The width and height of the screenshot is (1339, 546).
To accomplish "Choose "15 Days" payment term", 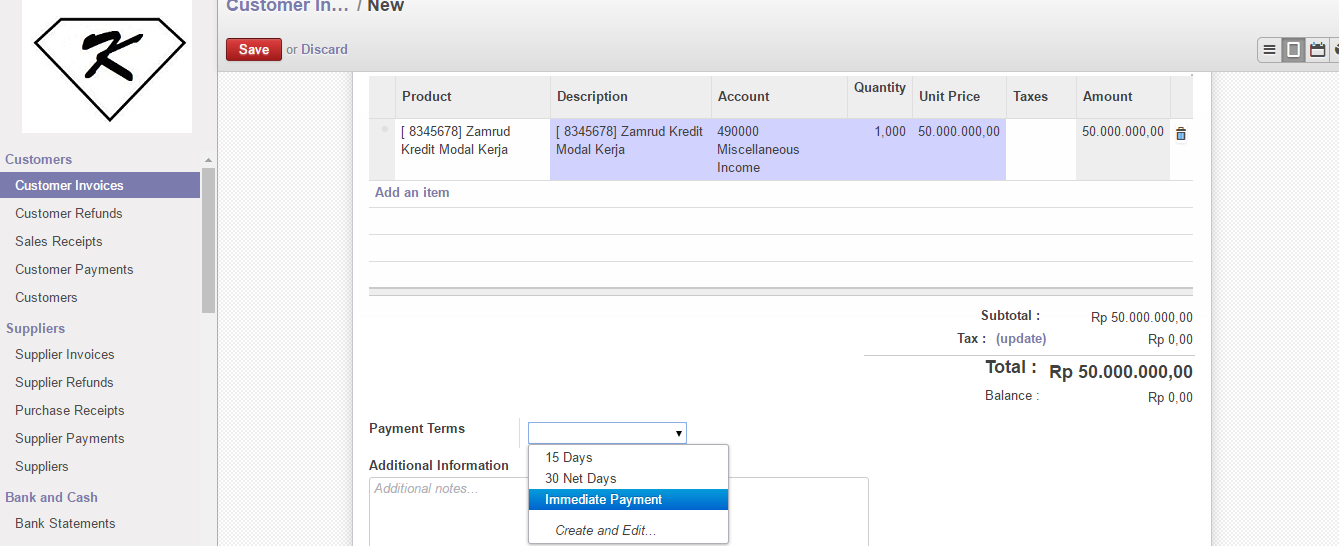I will [x=569, y=457].
